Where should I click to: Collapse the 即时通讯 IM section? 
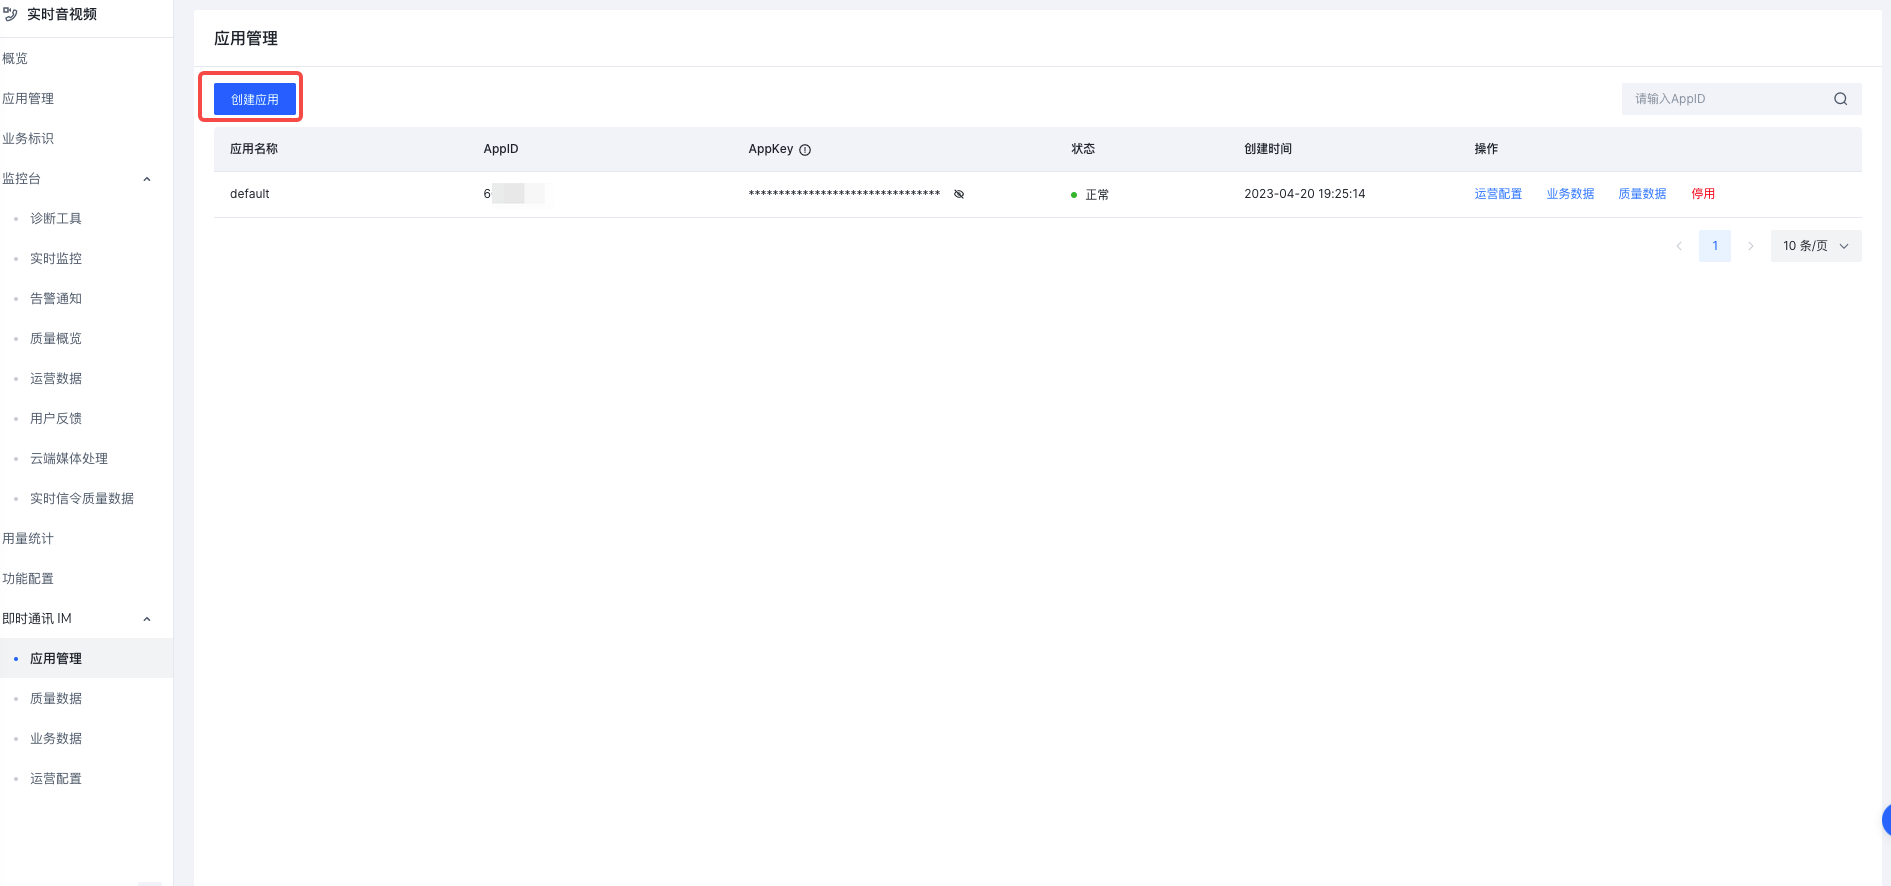[147, 619]
